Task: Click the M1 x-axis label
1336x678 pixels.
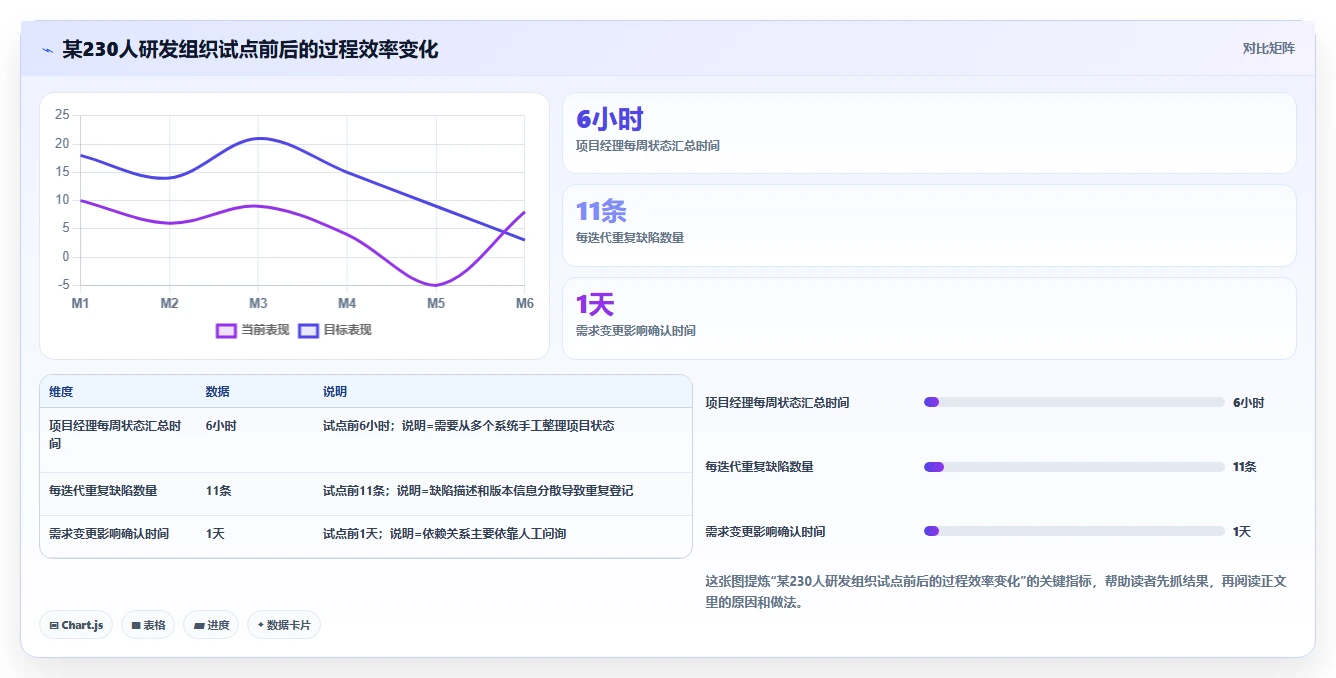Action: (81, 303)
